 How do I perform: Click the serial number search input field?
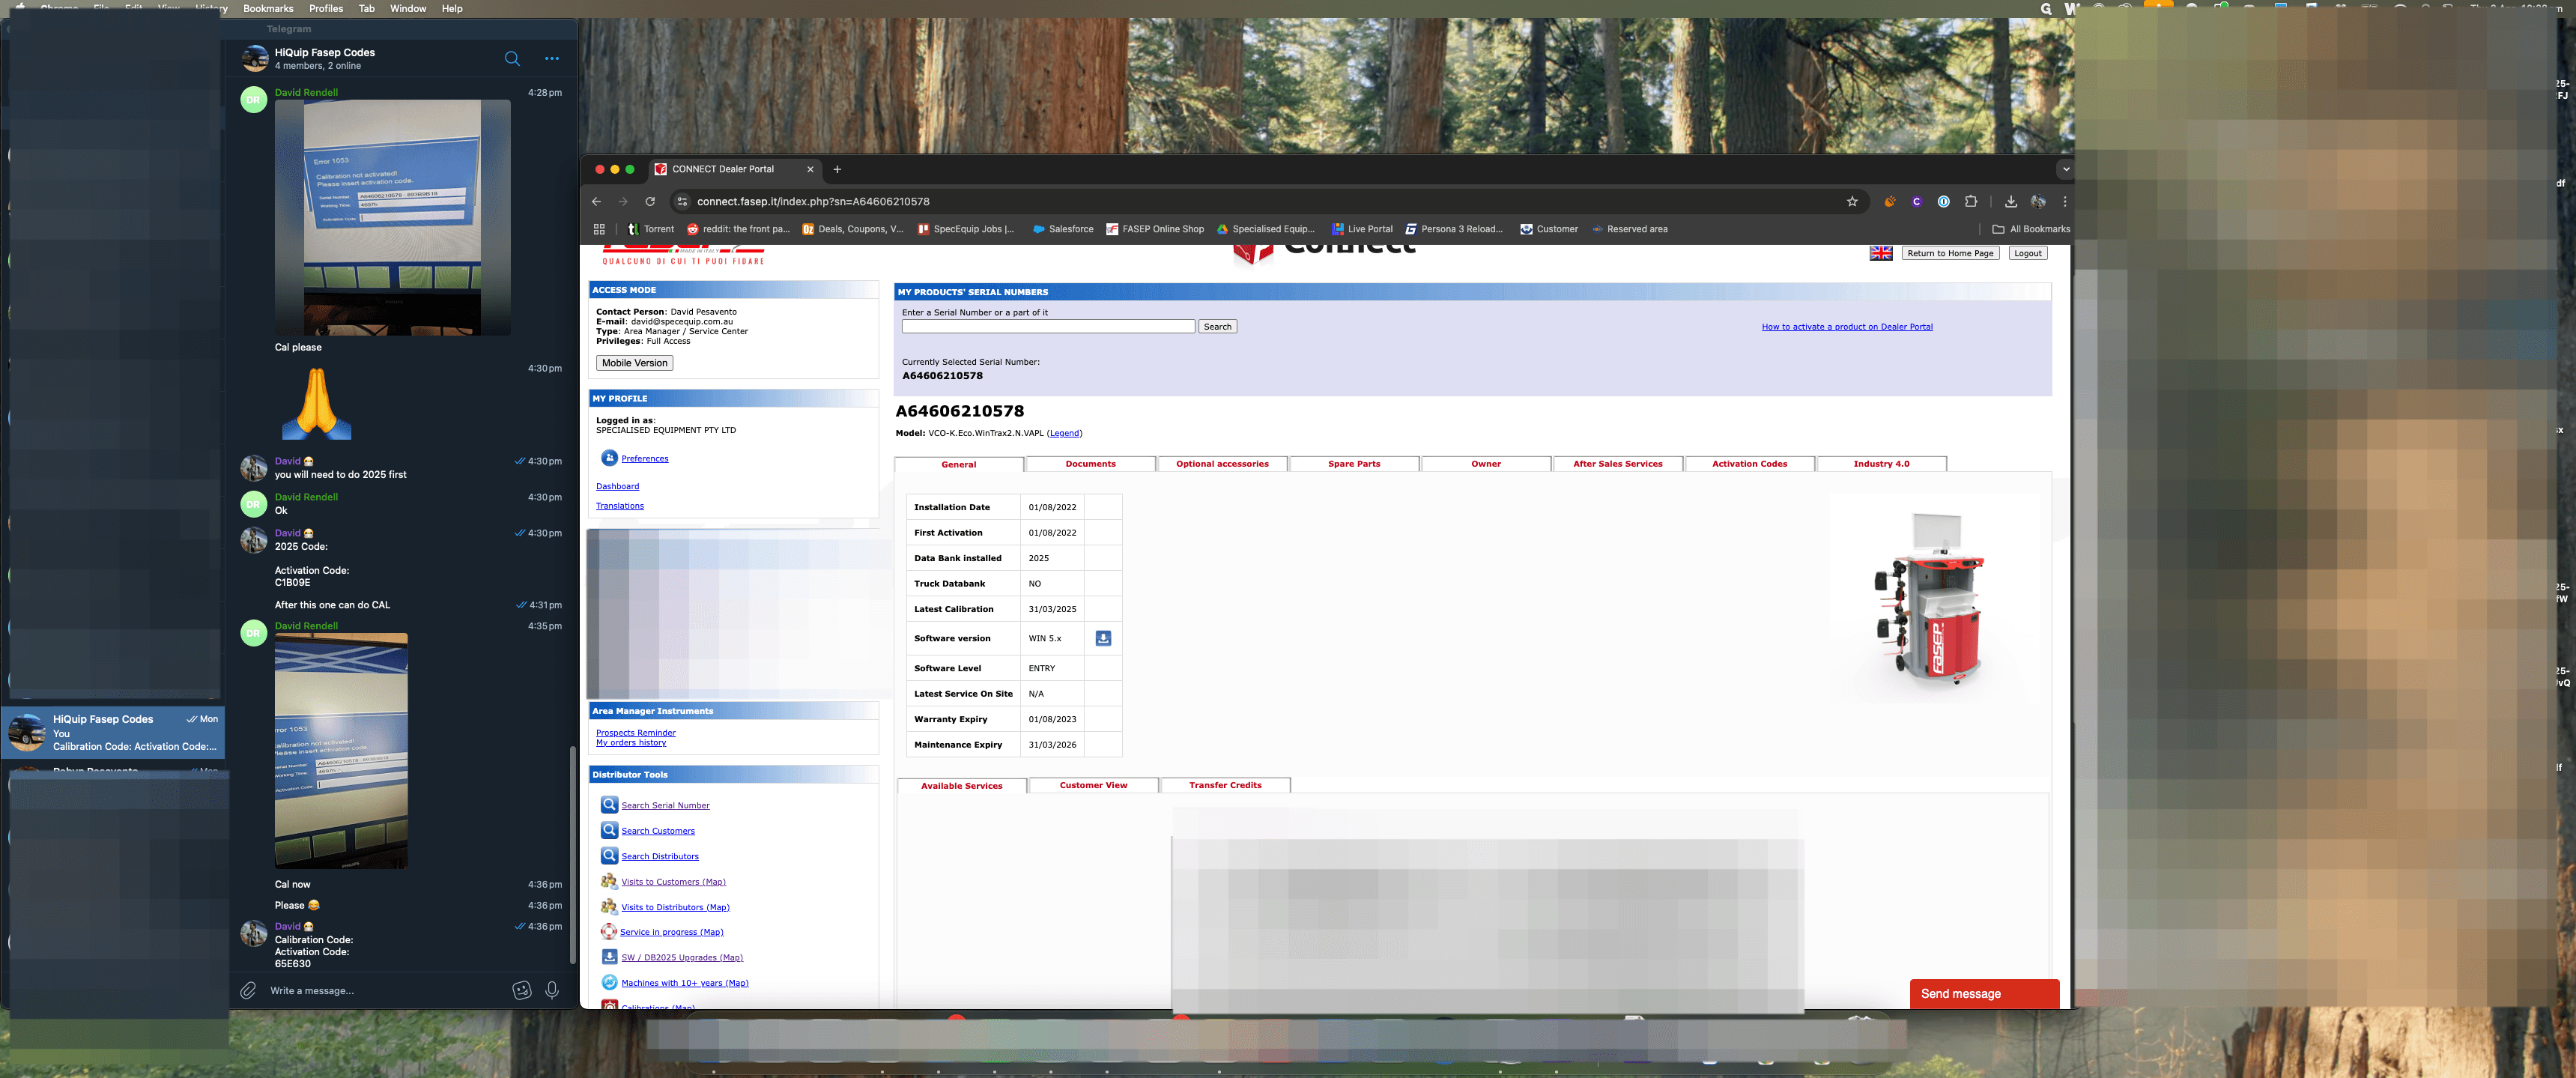[1047, 327]
